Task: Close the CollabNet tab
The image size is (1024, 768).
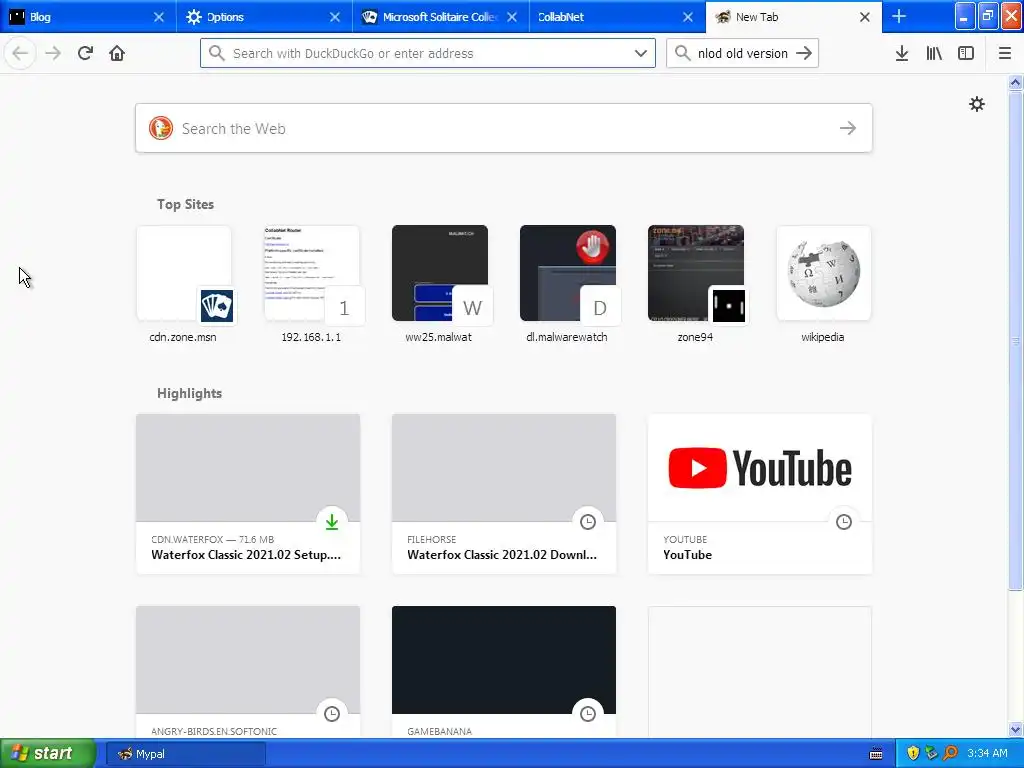Action: (x=688, y=17)
